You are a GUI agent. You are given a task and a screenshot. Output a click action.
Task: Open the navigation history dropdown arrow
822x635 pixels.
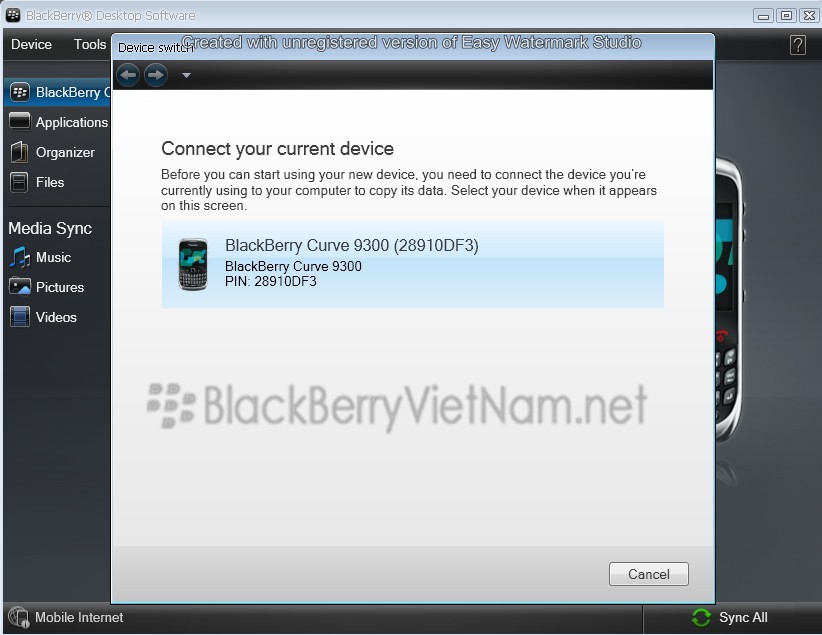pyautogui.click(x=186, y=76)
